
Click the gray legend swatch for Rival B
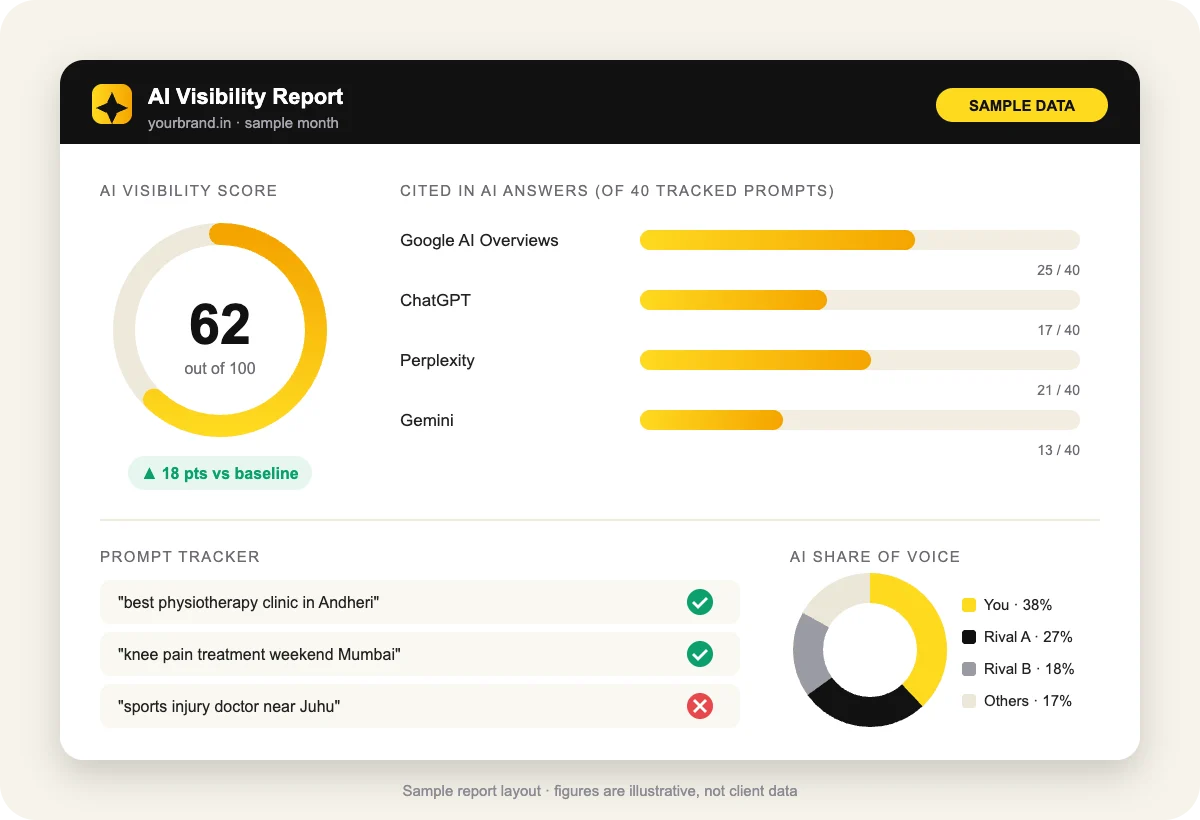click(968, 669)
